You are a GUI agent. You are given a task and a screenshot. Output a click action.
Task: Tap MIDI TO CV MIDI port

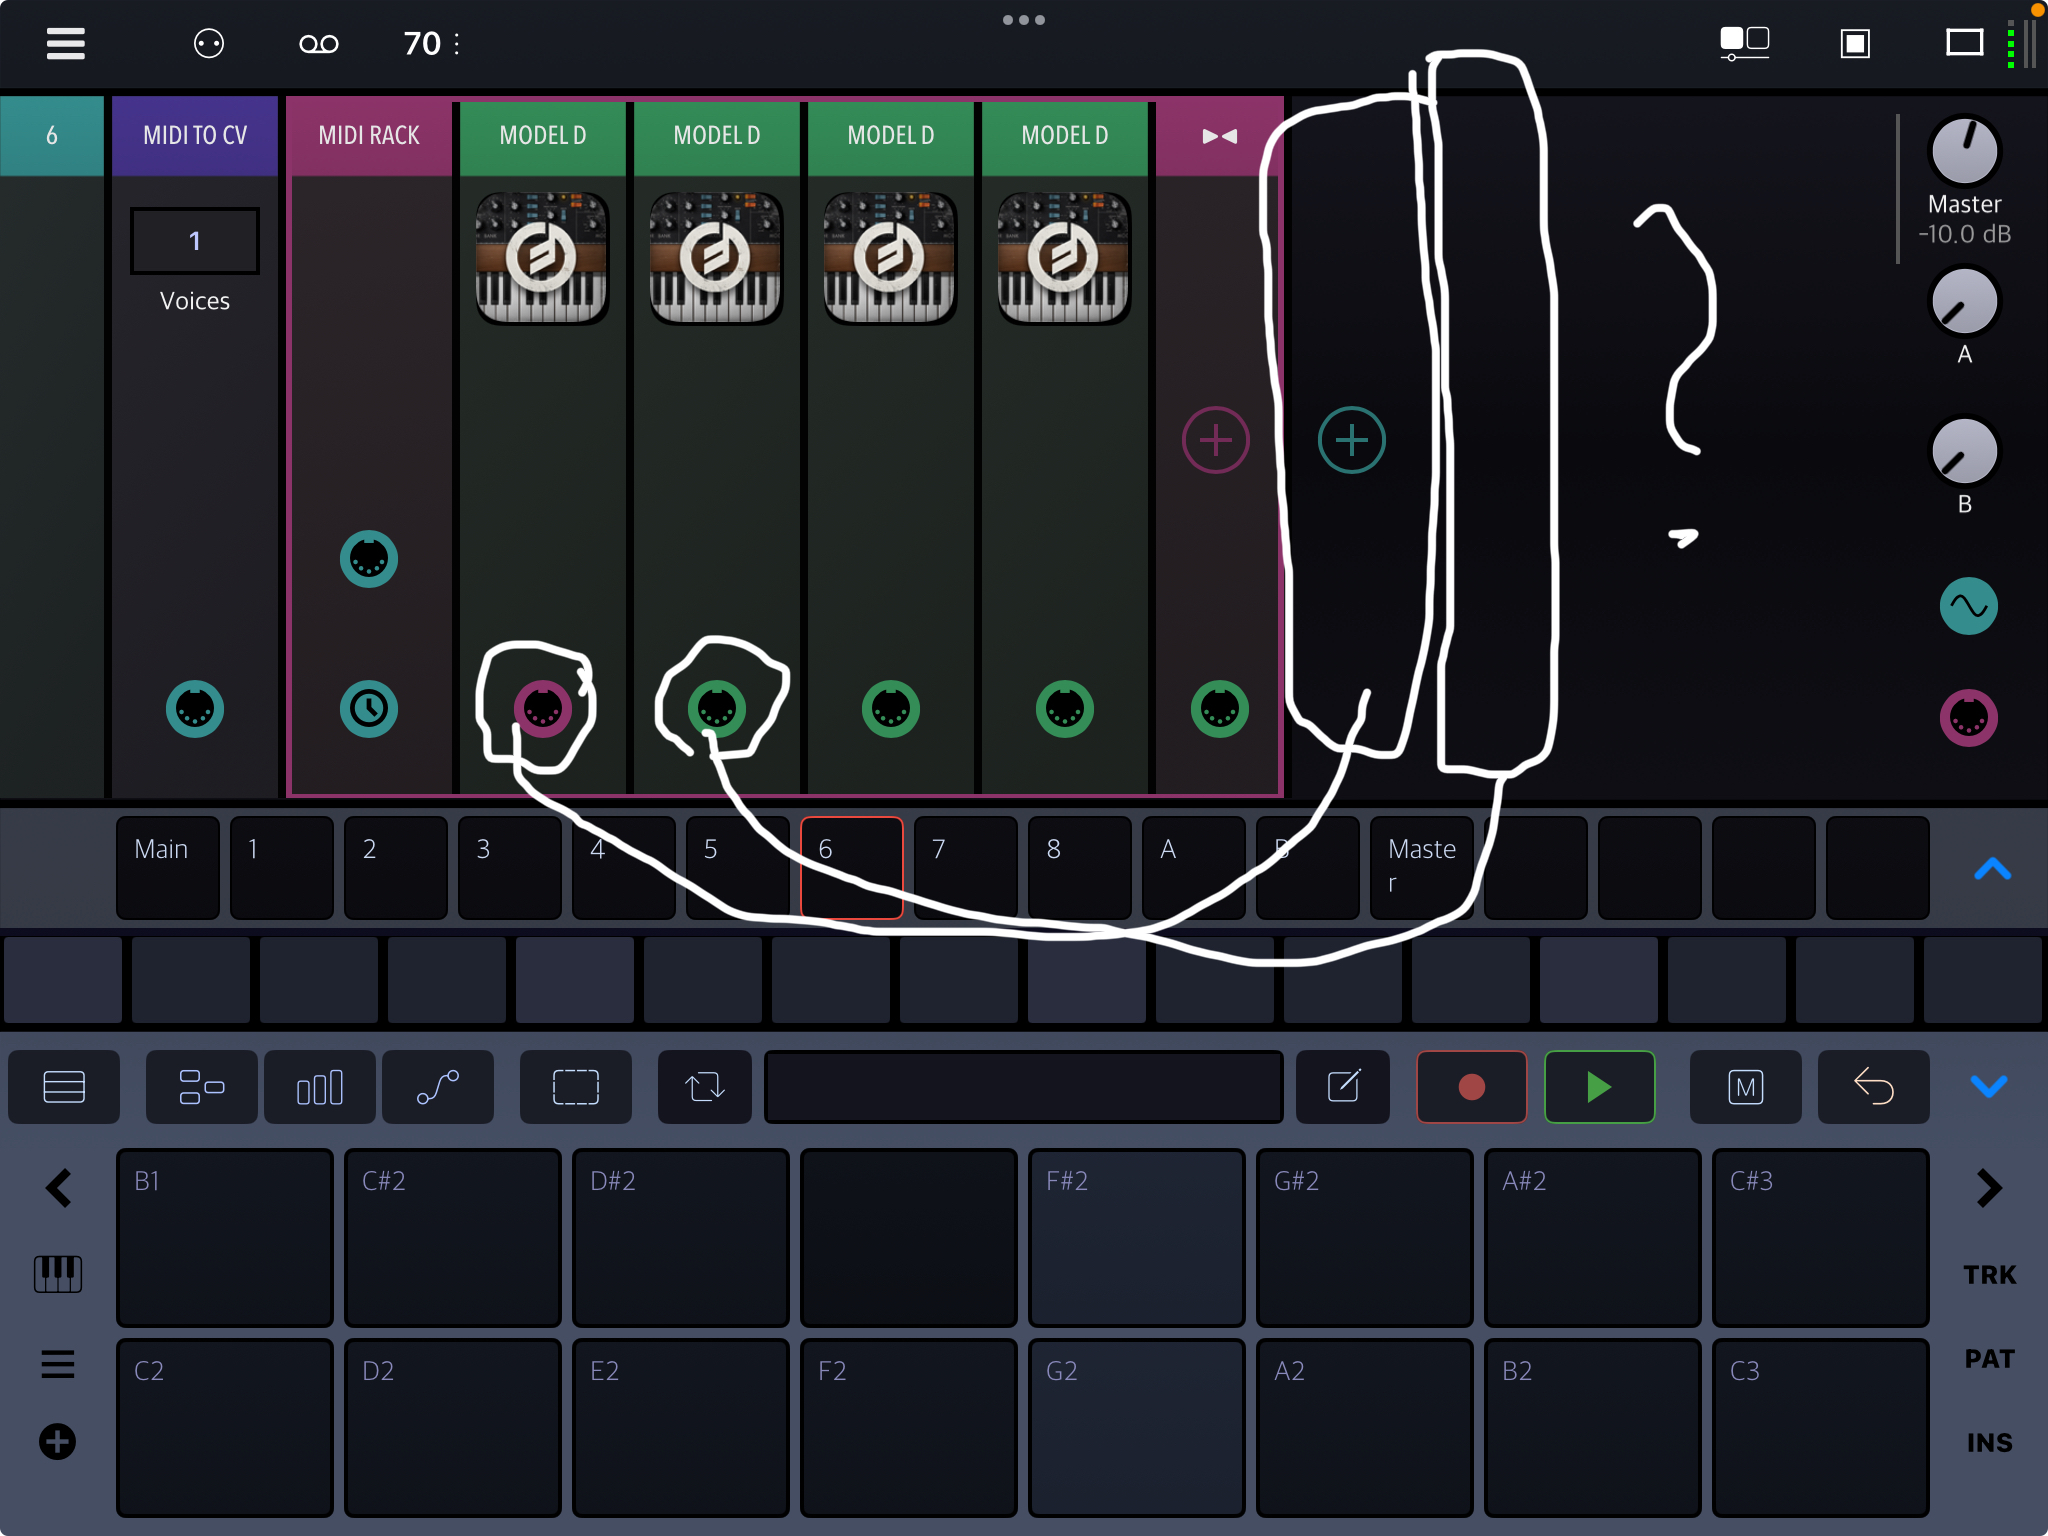(195, 709)
